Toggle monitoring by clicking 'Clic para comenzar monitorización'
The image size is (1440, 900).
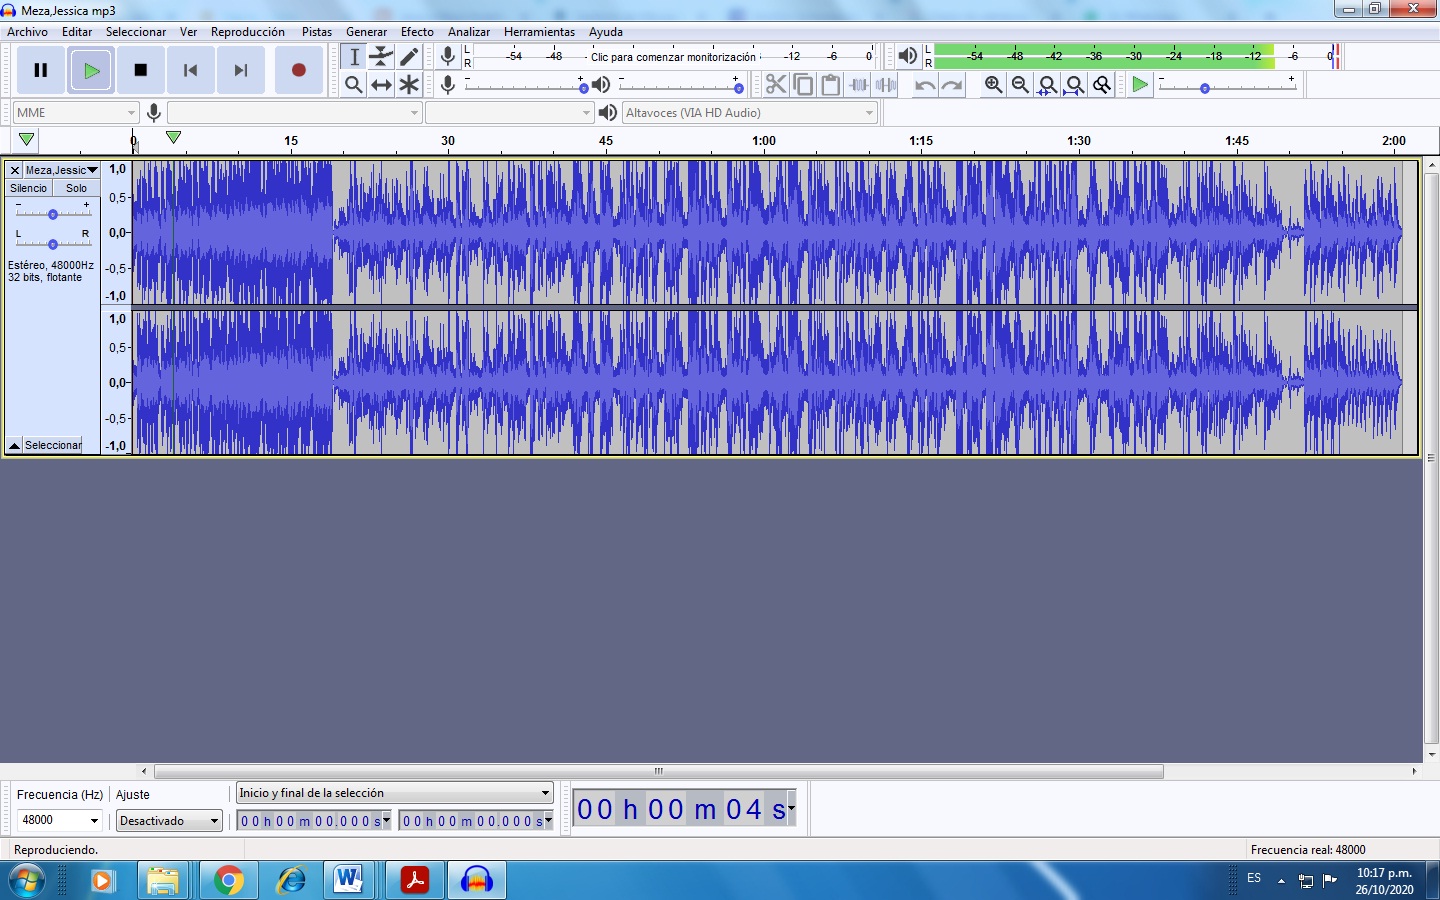[671, 57]
